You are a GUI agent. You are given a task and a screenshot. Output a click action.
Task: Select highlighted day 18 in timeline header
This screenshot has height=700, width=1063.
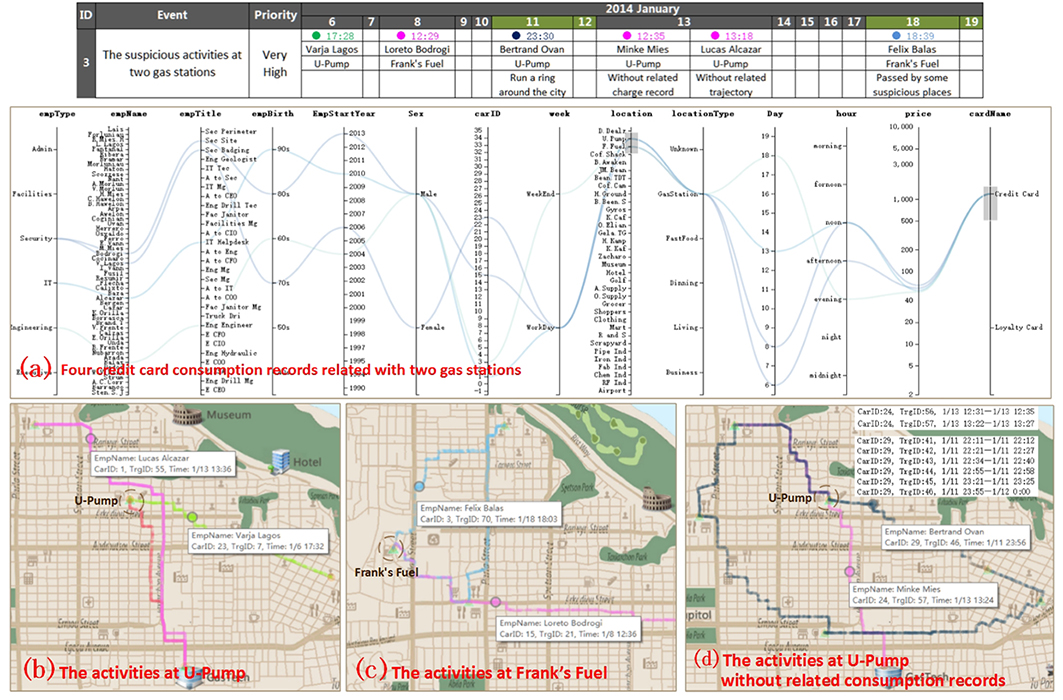912,22
